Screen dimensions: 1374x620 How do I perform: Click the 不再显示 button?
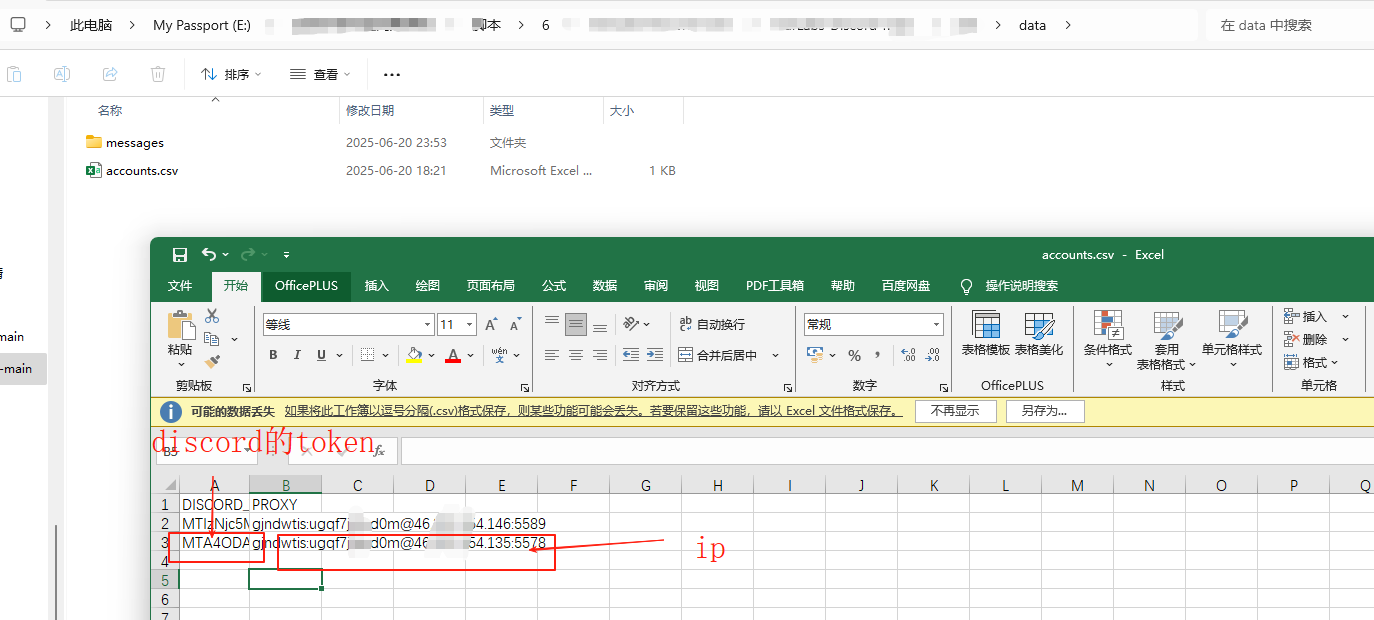click(x=955, y=411)
